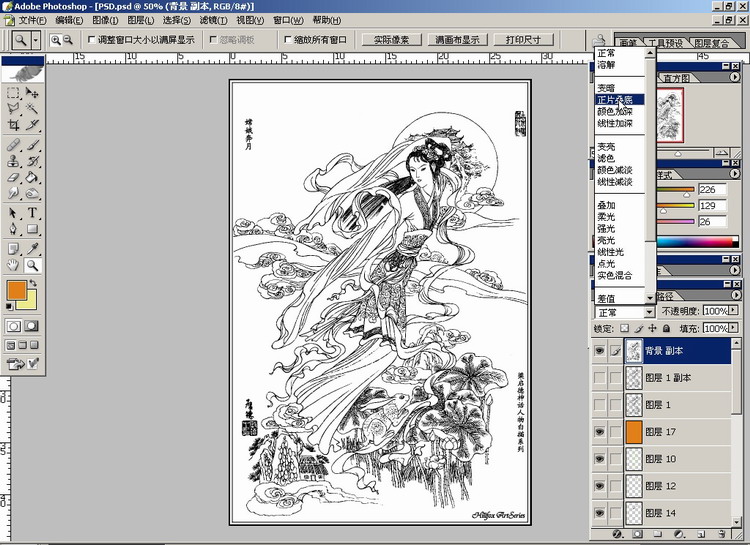750x545 pixels.
Task: Toggle lock position icon
Action: [652, 328]
